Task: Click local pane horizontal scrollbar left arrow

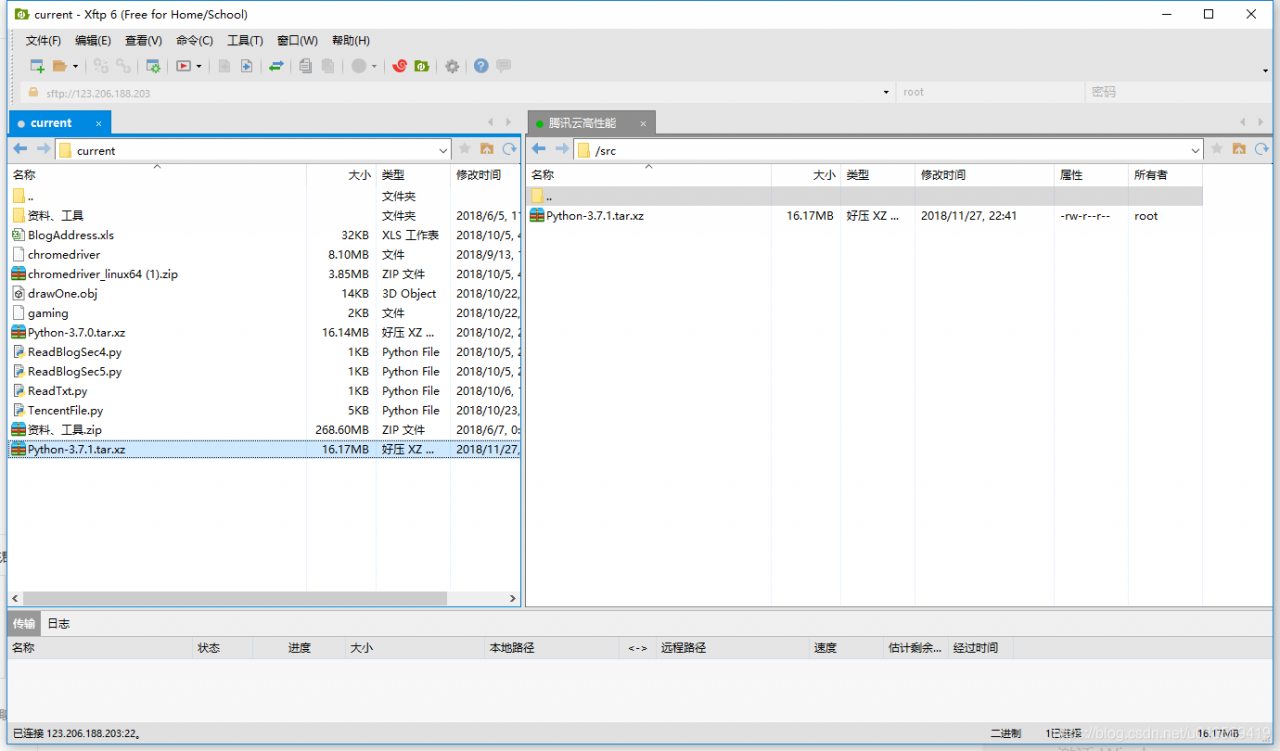Action: (14, 599)
